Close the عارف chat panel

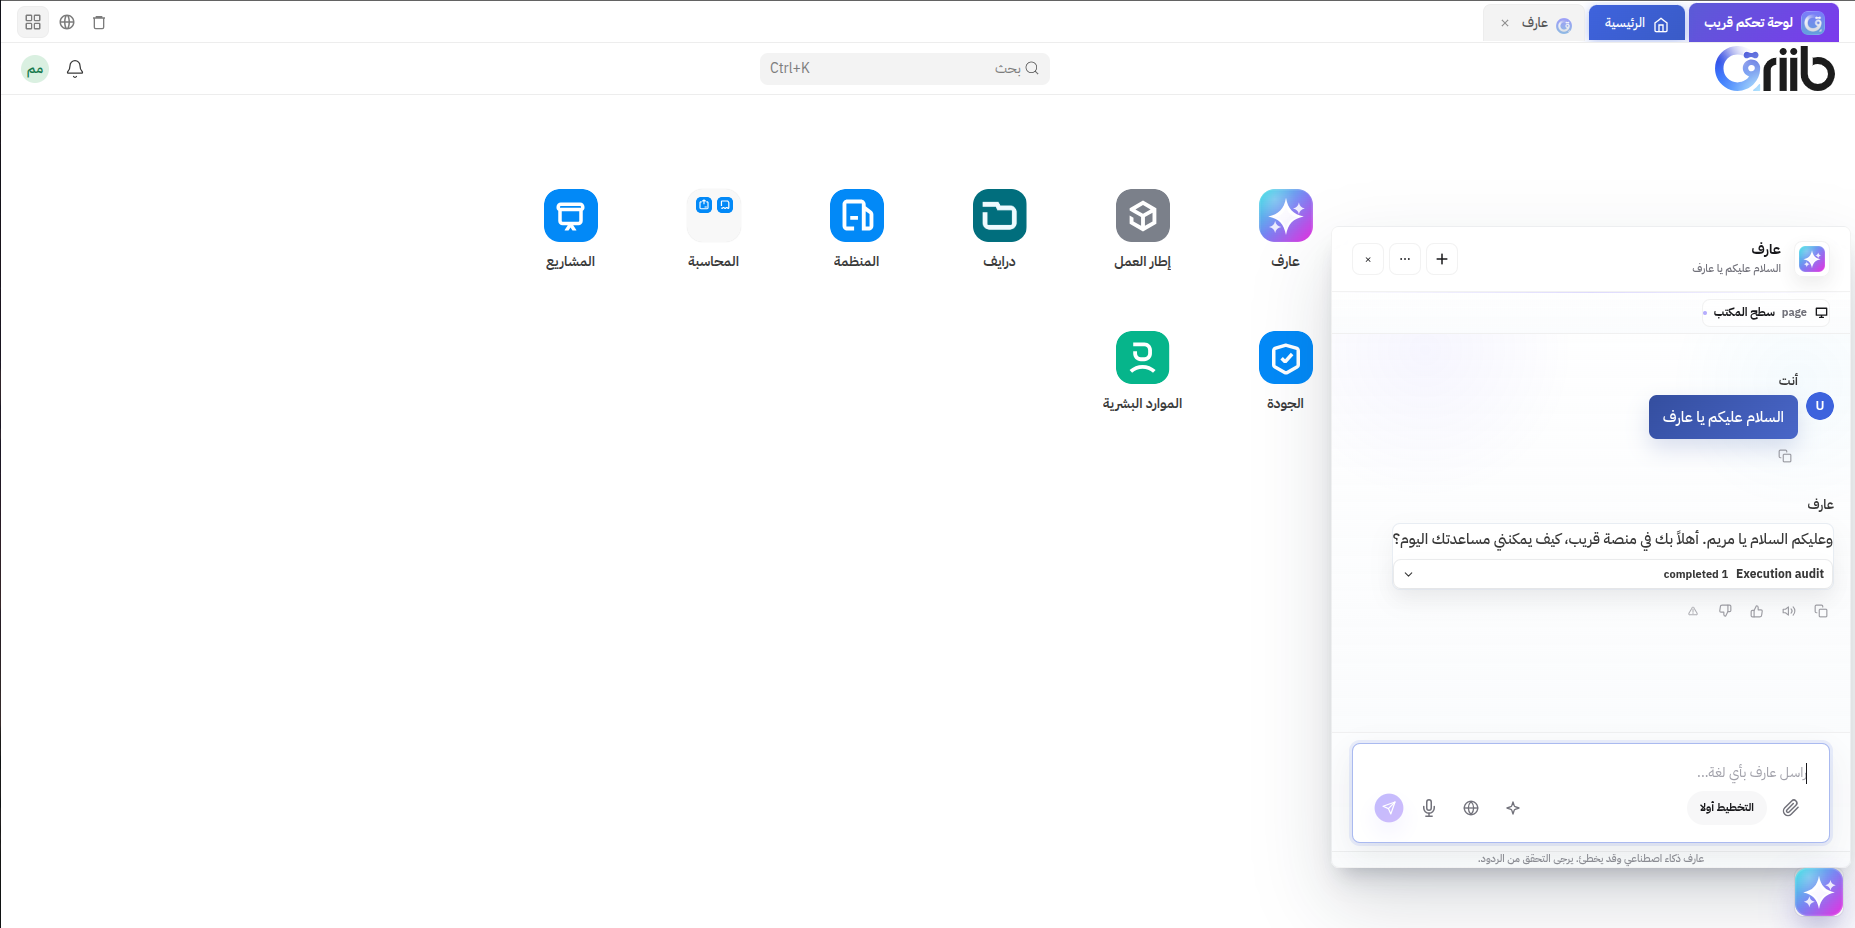[1368, 259]
